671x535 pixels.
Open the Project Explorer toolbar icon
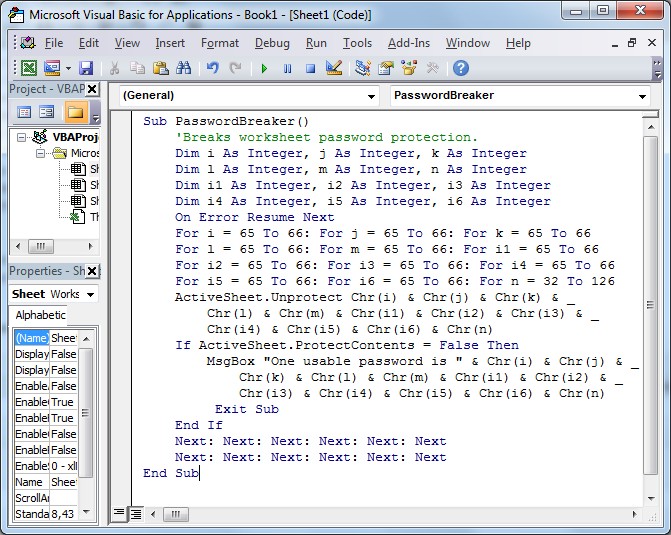(x=362, y=68)
